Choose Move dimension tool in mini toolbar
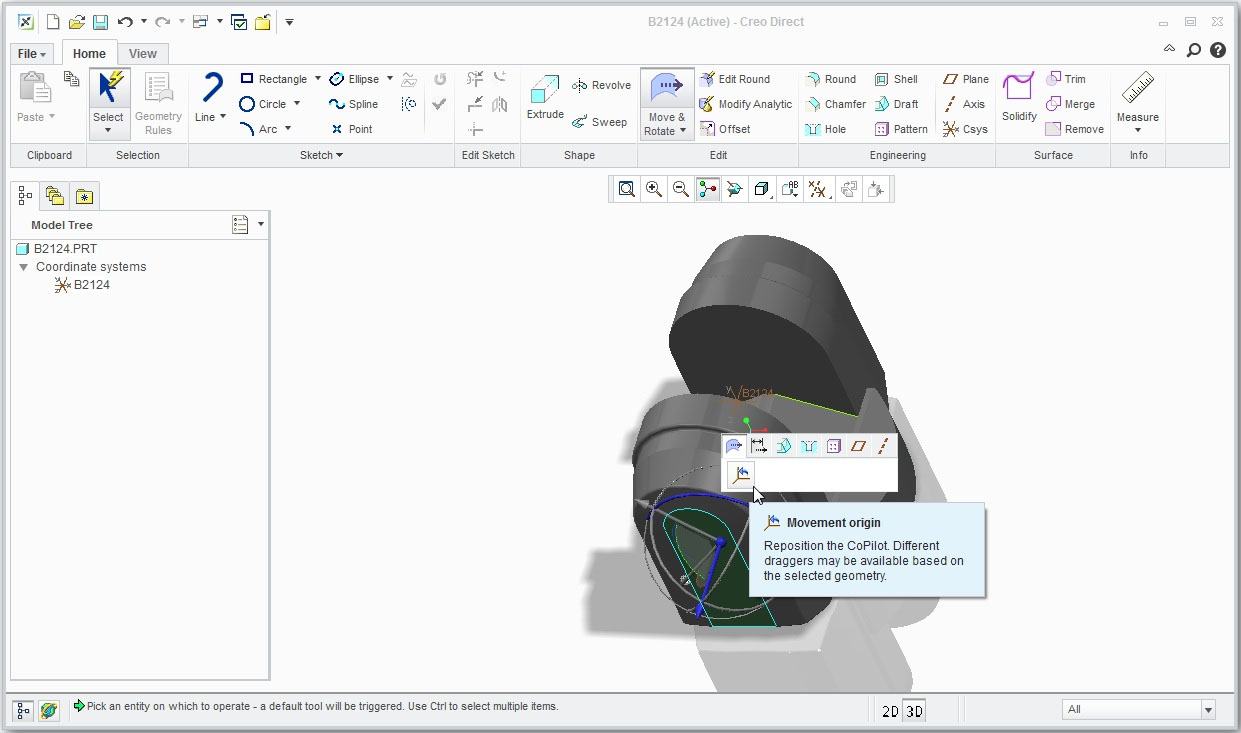 pyautogui.click(x=759, y=446)
